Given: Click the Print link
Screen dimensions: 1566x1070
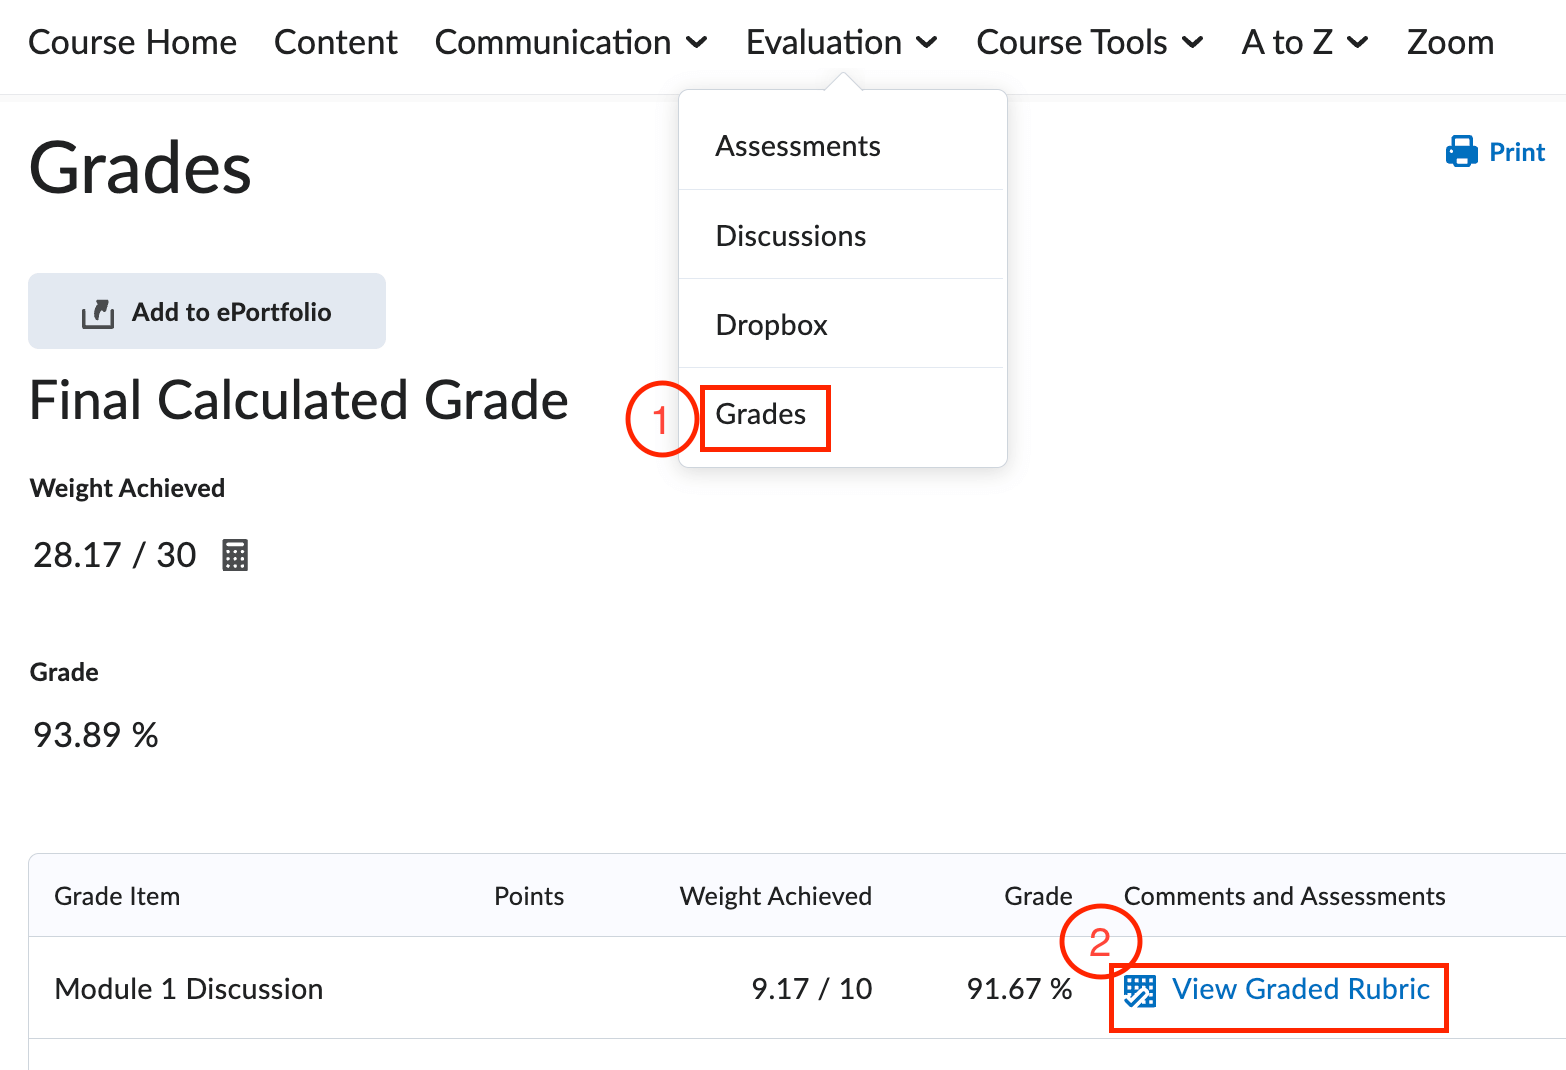Looking at the screenshot, I should click(x=1517, y=151).
